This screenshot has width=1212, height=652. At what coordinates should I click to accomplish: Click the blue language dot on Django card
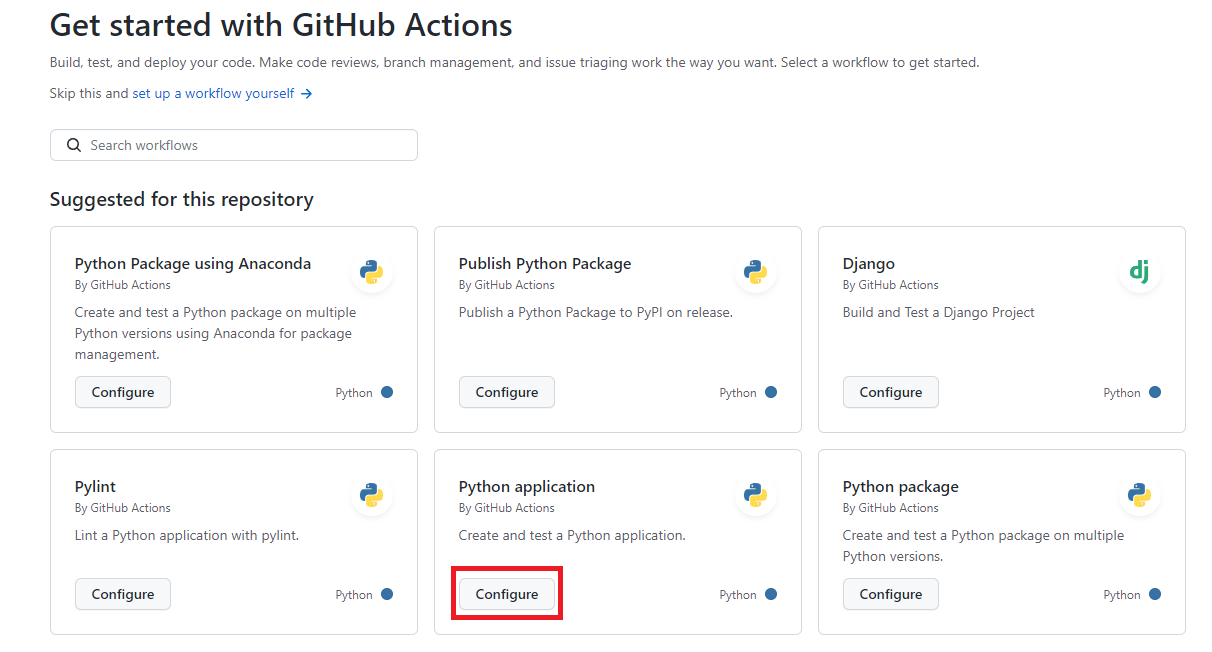coord(1155,392)
